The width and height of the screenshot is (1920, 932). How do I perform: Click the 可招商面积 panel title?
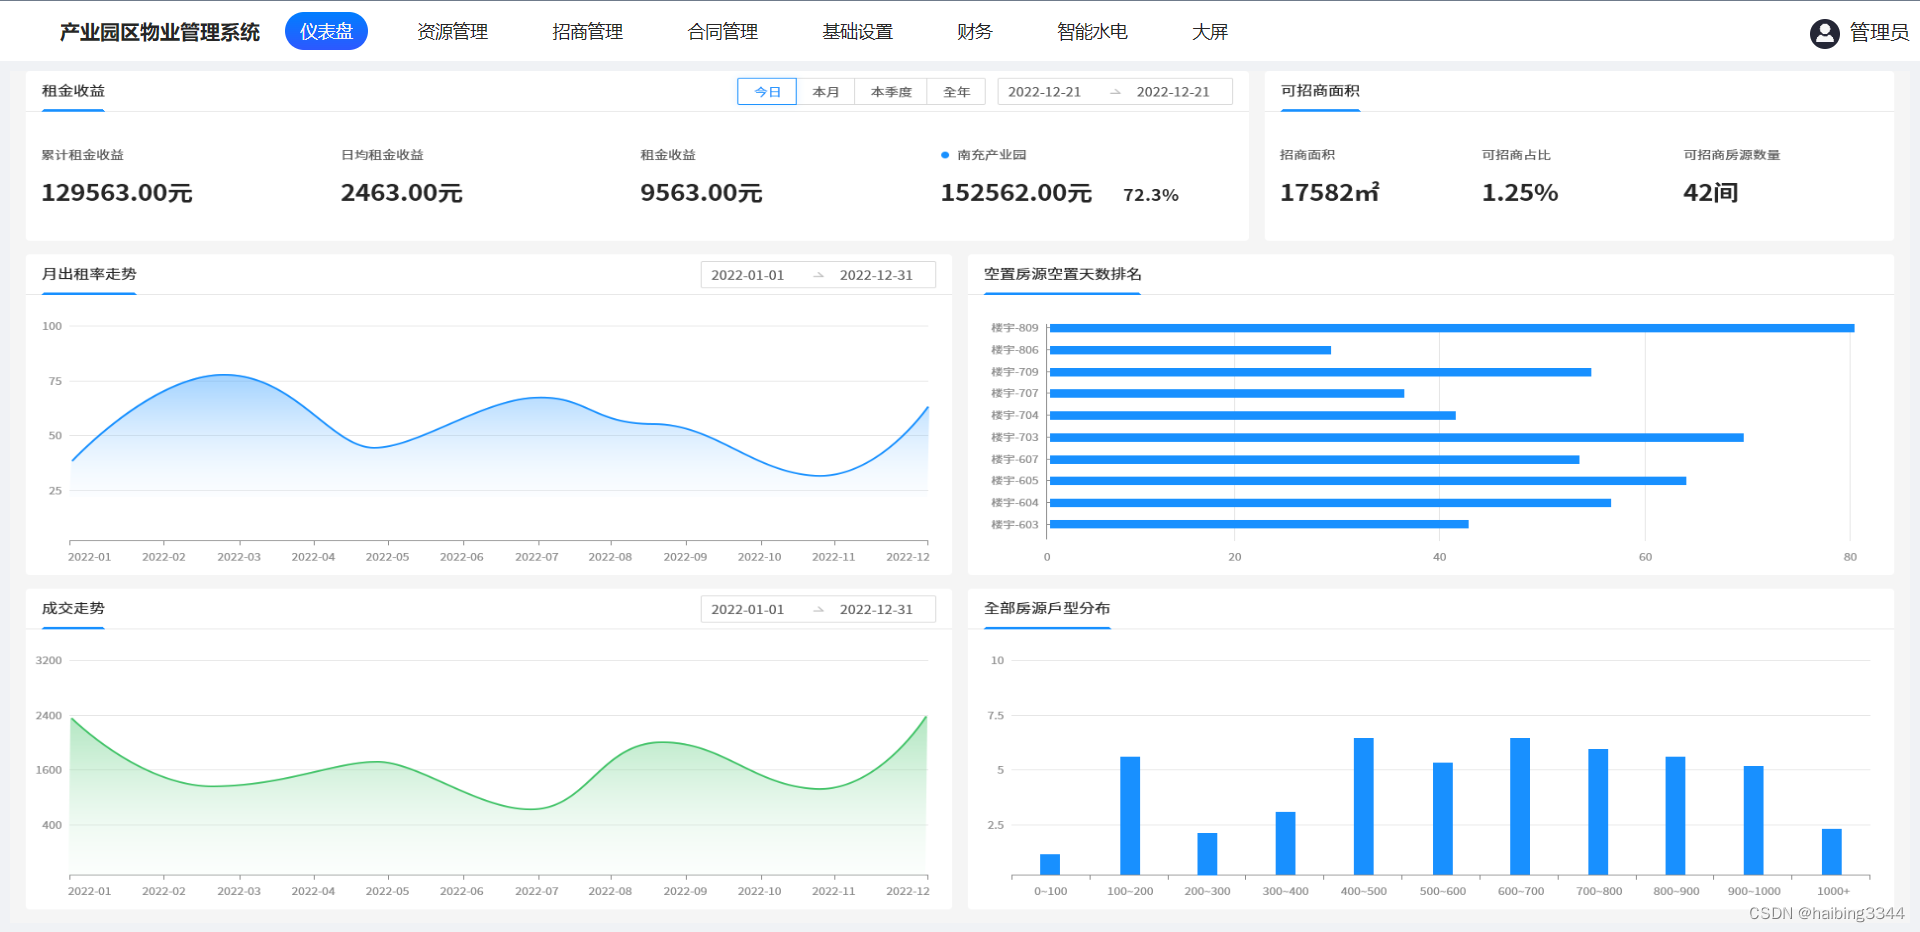[x=1320, y=91]
